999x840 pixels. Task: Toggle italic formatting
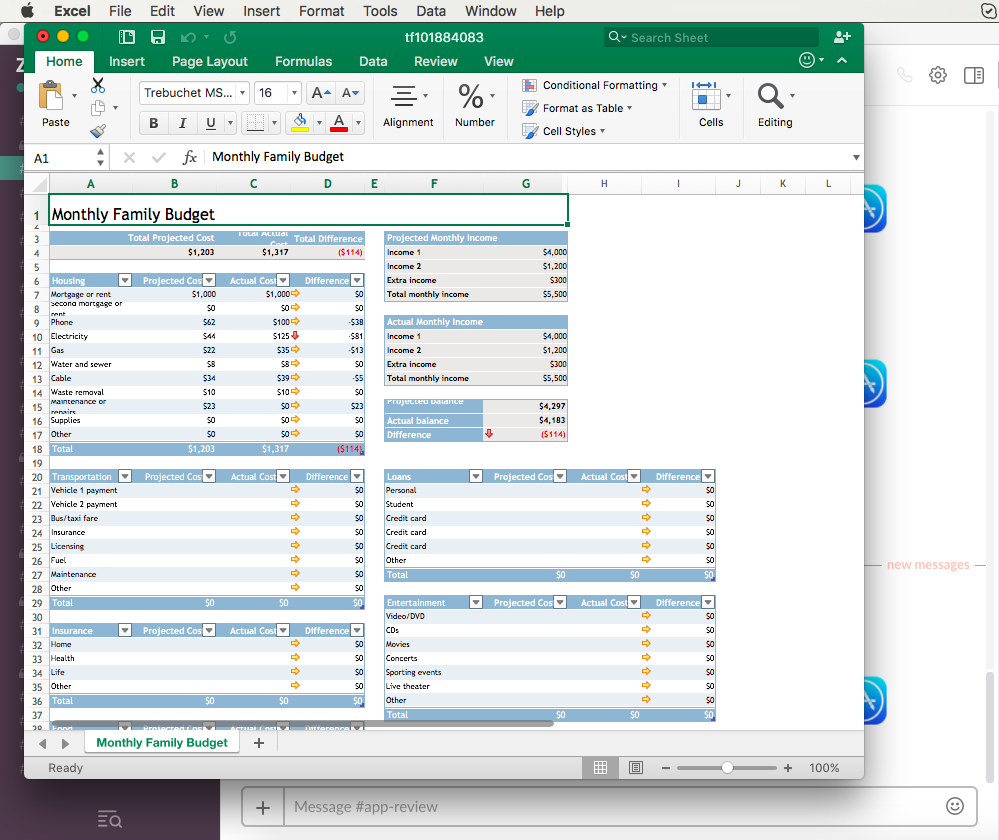182,123
